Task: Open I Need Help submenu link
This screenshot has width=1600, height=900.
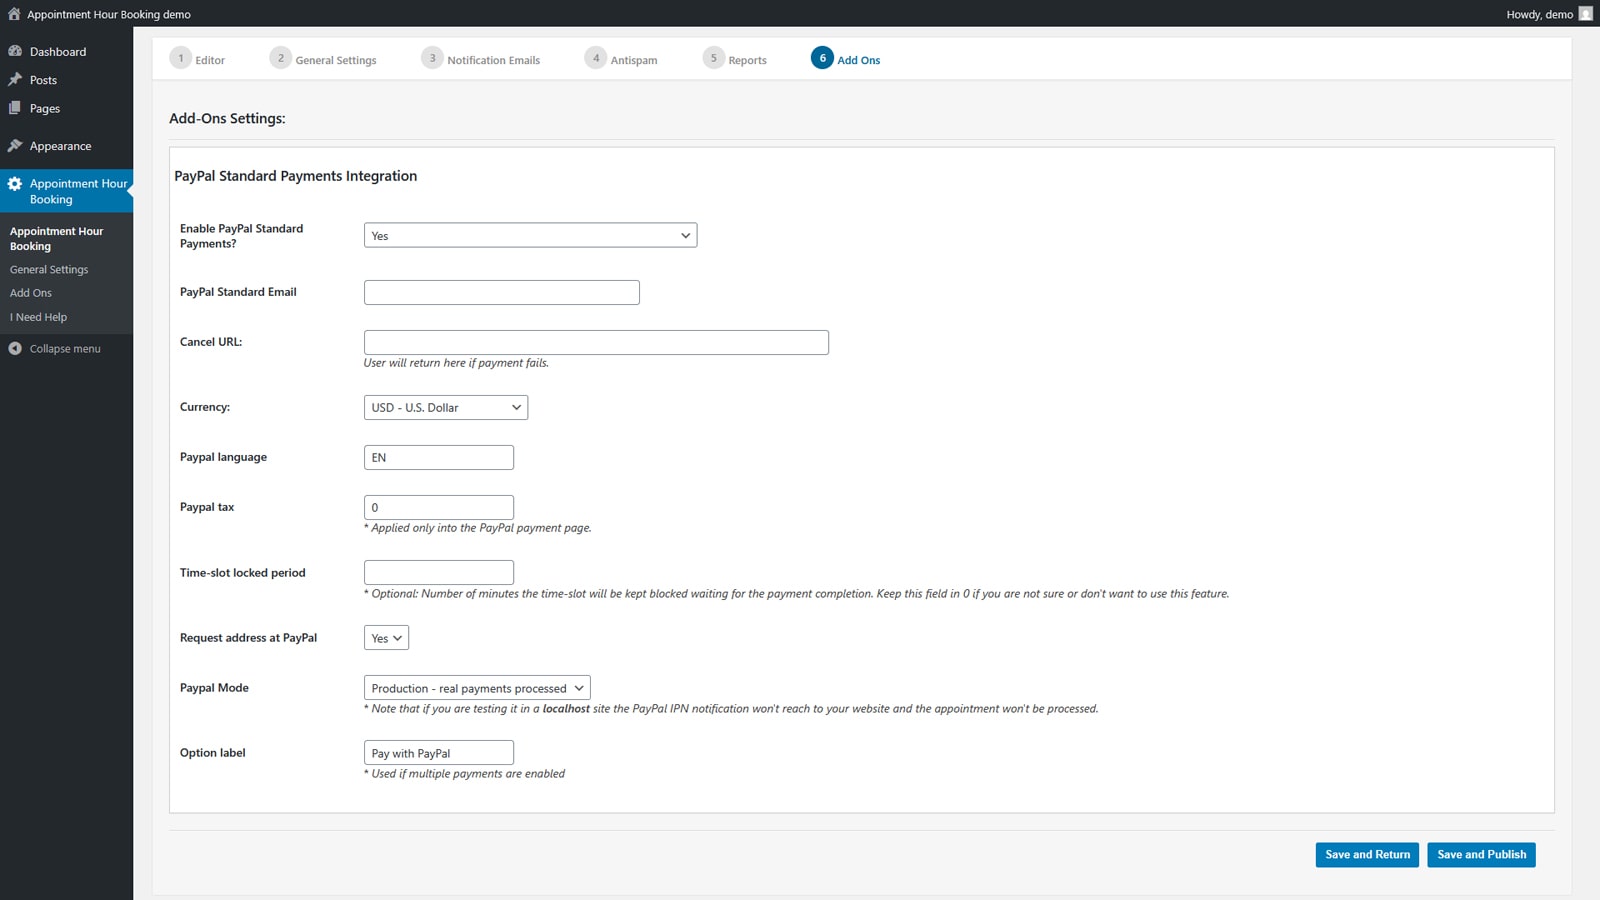Action: [x=38, y=317]
